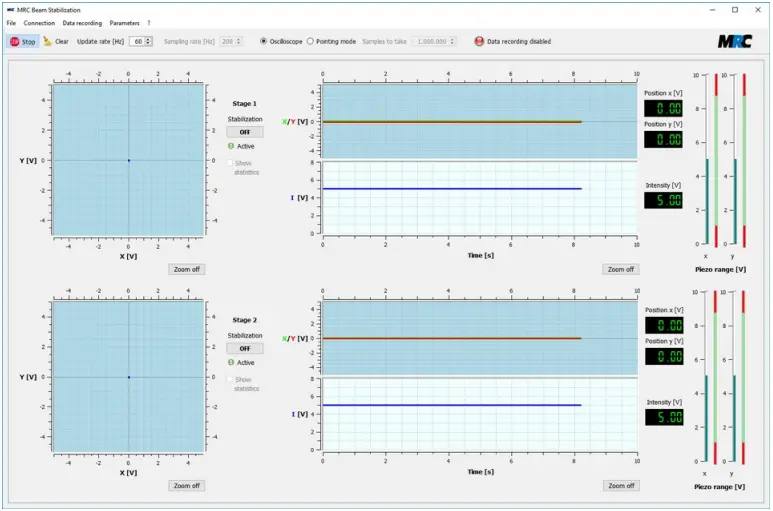Click the Stage 2 green Active indicator
Screen dimensions: 773x511
(231, 362)
